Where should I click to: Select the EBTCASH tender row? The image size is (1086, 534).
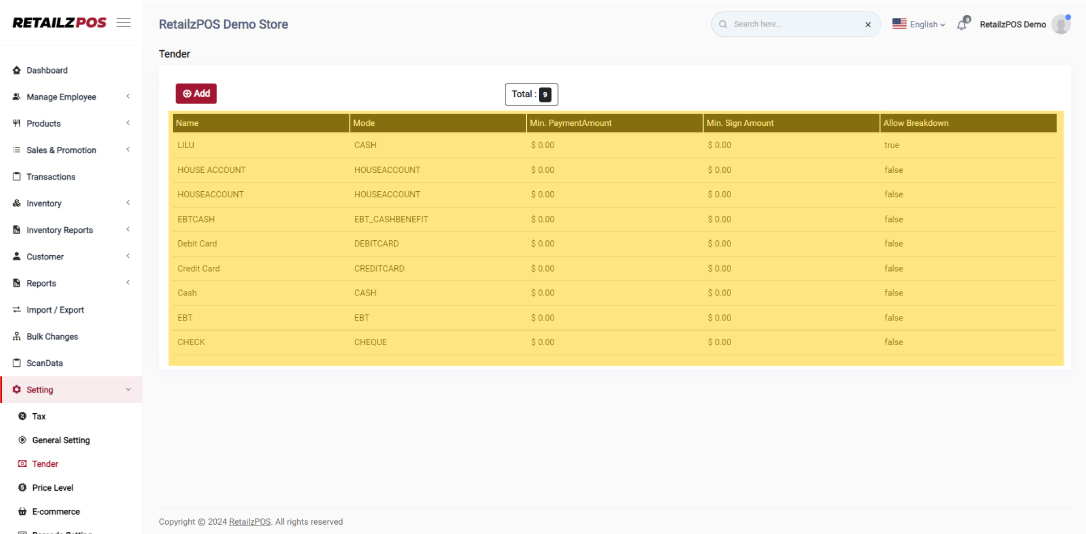pos(196,219)
